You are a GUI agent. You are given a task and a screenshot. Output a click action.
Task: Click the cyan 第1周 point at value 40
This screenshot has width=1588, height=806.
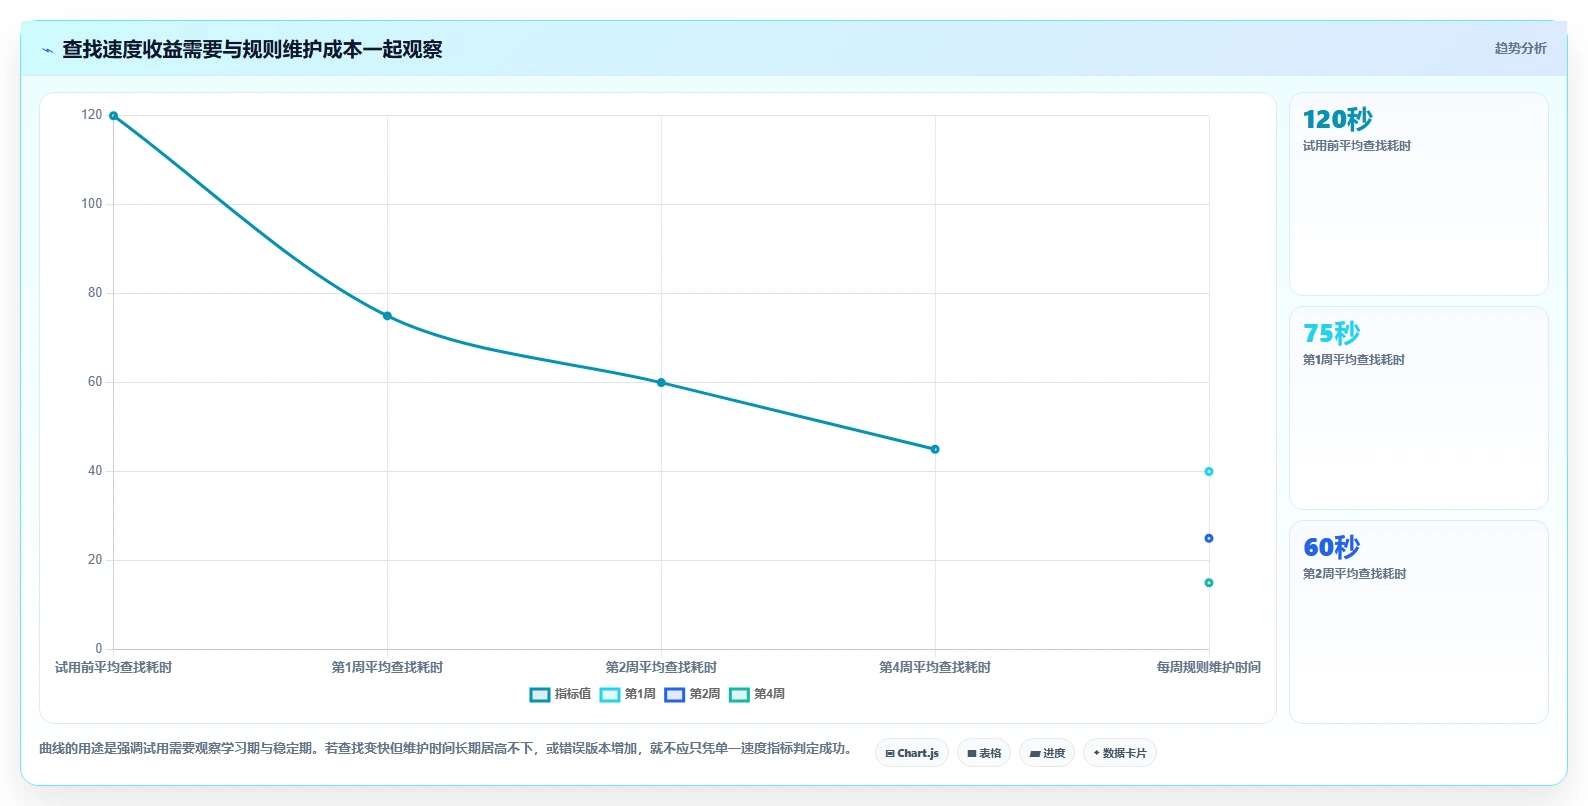coord(1209,472)
